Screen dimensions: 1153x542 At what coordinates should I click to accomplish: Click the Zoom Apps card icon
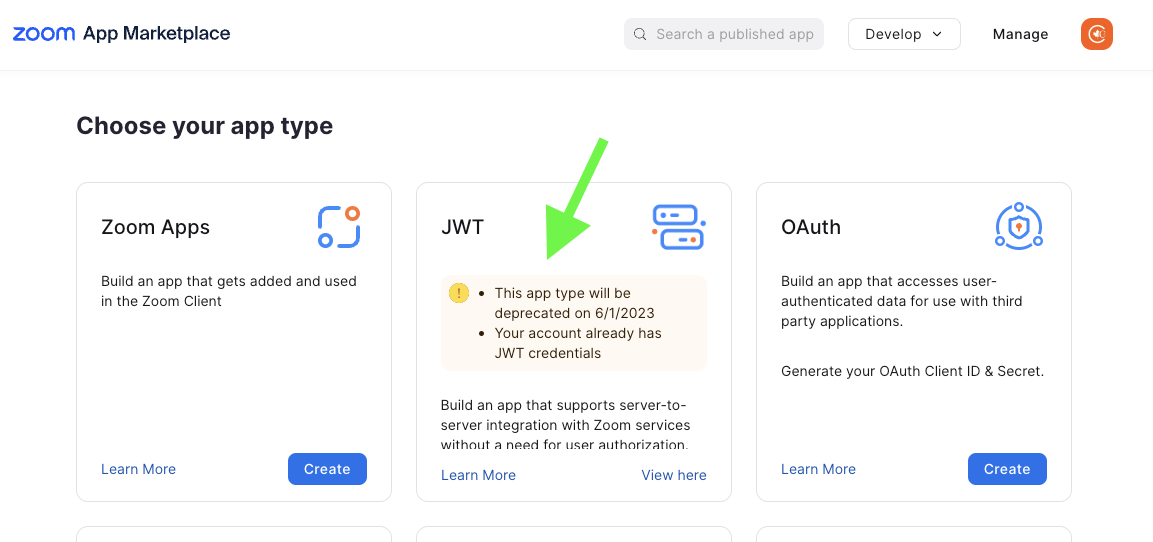[x=339, y=227]
